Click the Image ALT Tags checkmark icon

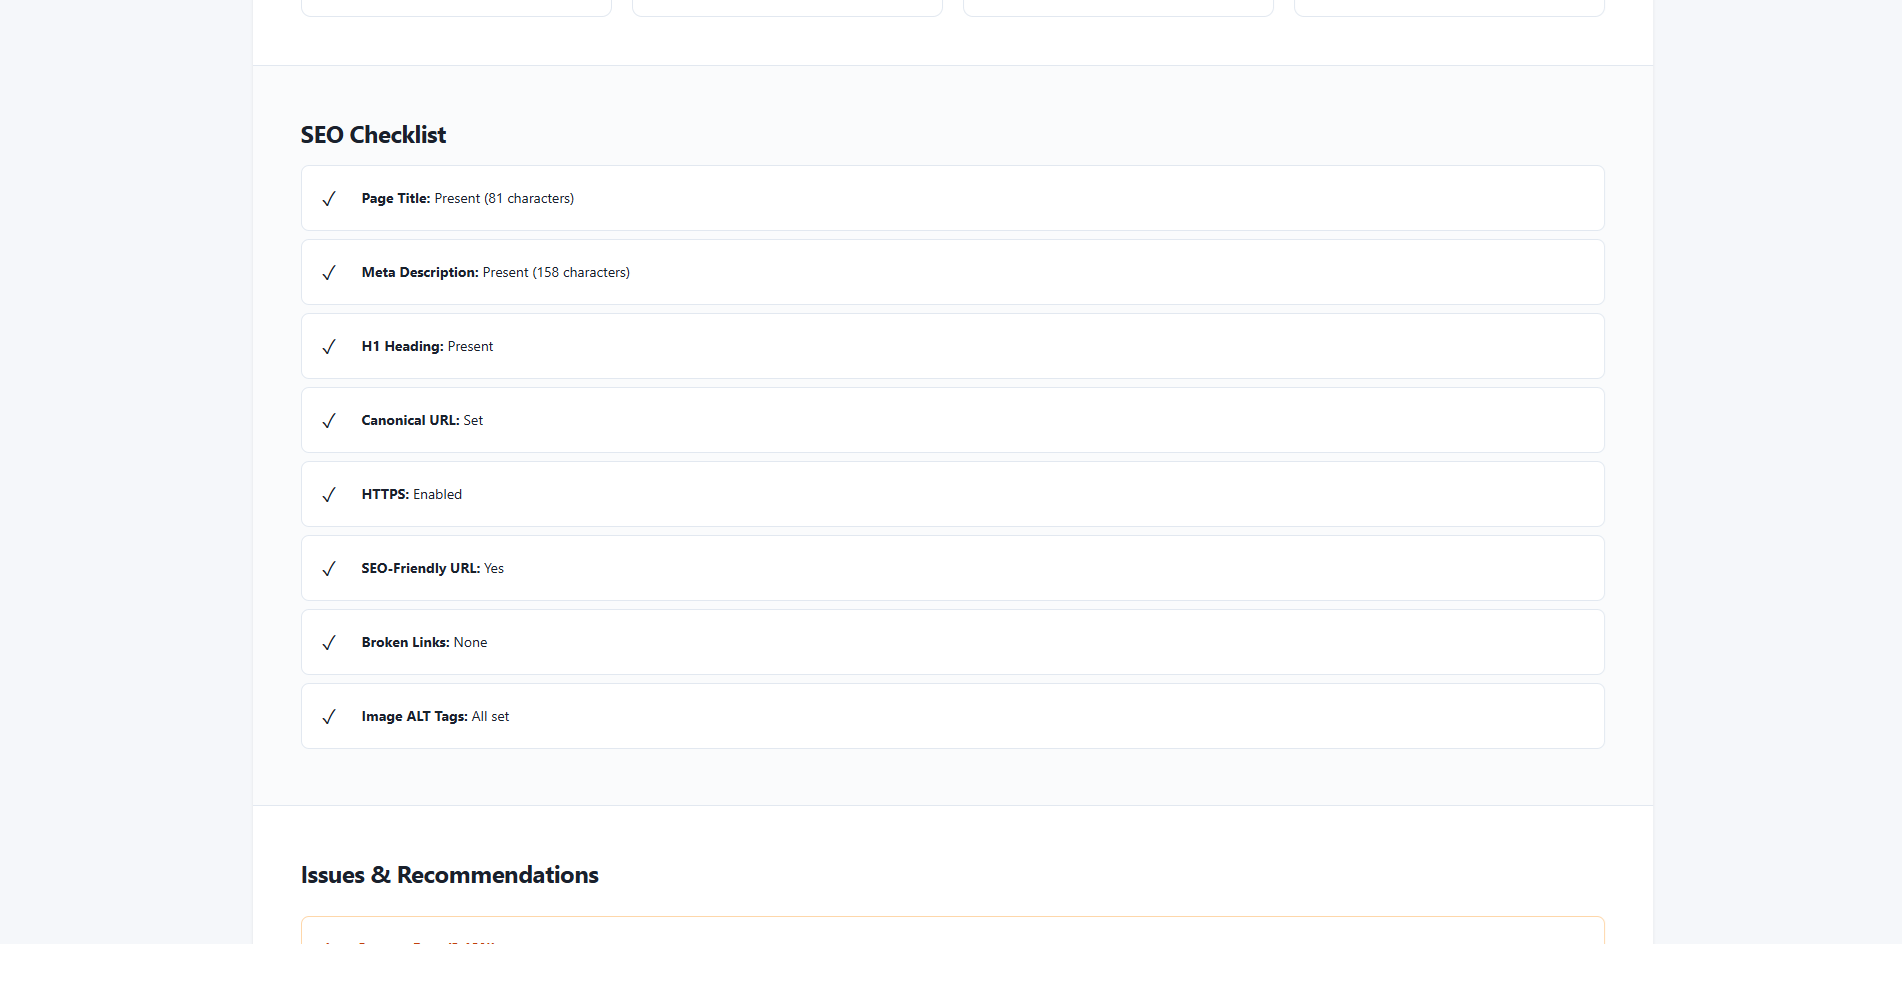(328, 717)
